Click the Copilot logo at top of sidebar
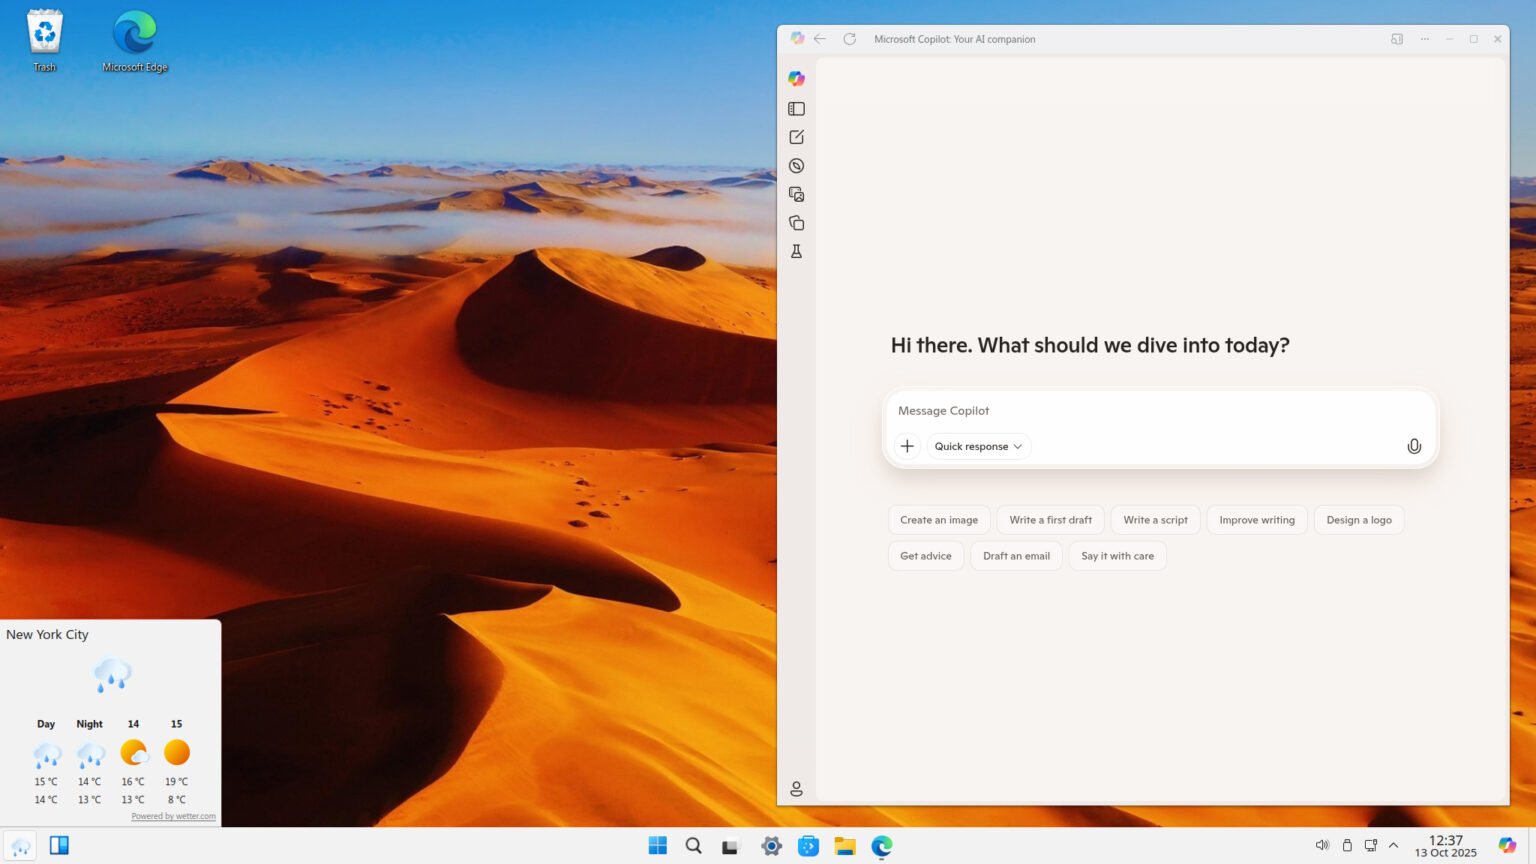The height and width of the screenshot is (864, 1536). coord(795,78)
